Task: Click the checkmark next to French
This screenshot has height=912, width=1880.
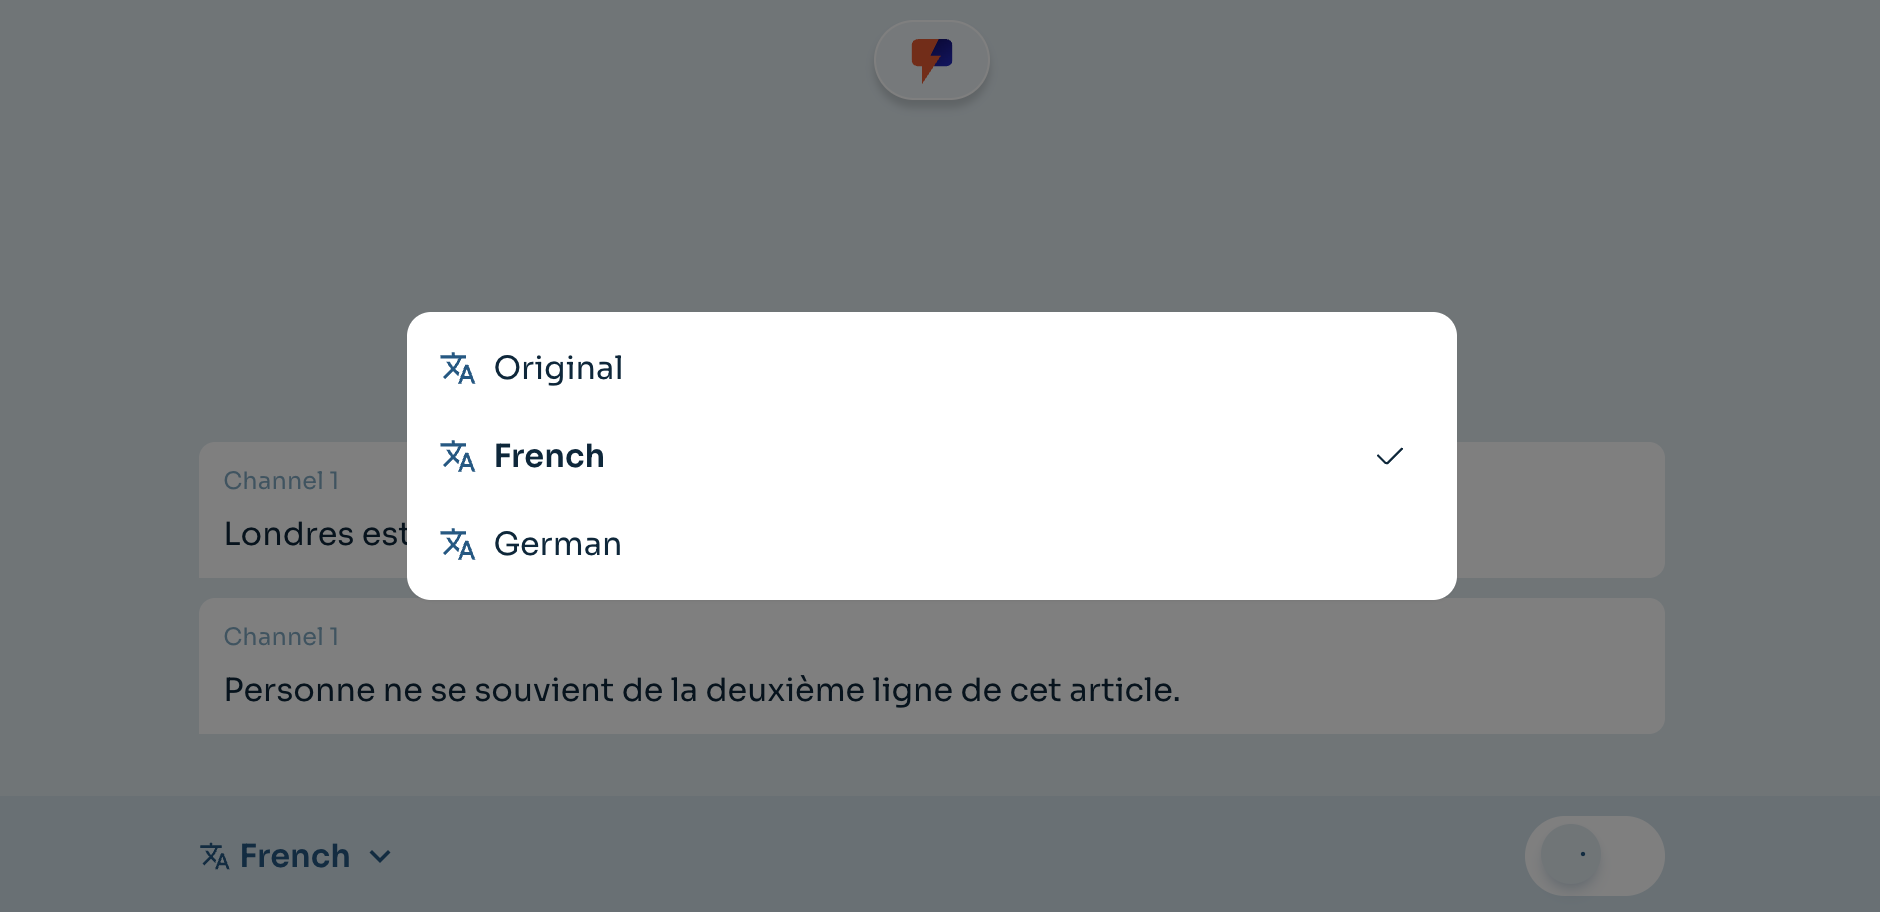Action: click(x=1390, y=456)
